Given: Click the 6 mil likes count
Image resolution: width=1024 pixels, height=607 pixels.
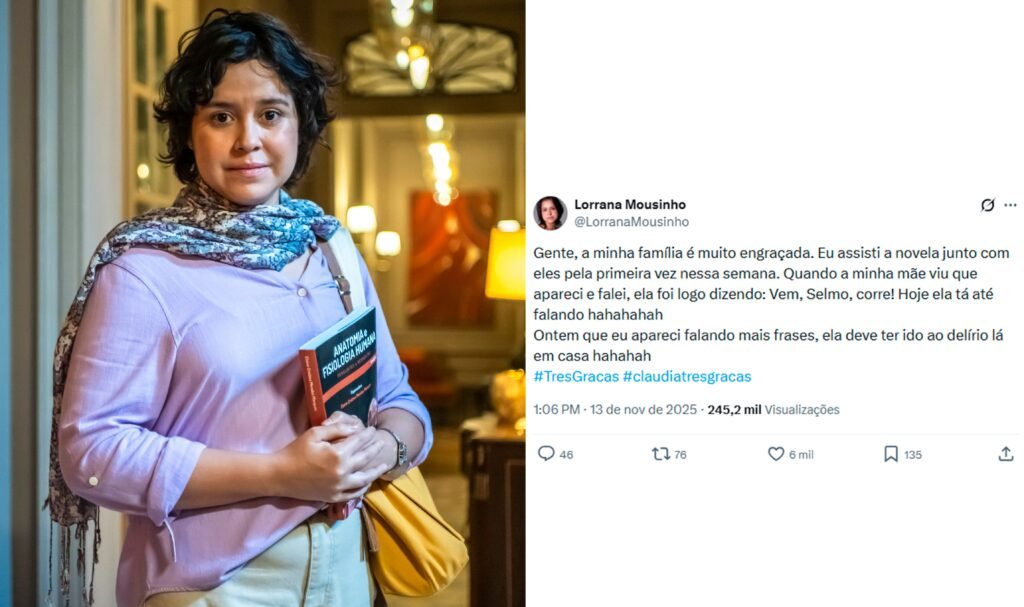Looking at the screenshot, I should click(x=801, y=455).
